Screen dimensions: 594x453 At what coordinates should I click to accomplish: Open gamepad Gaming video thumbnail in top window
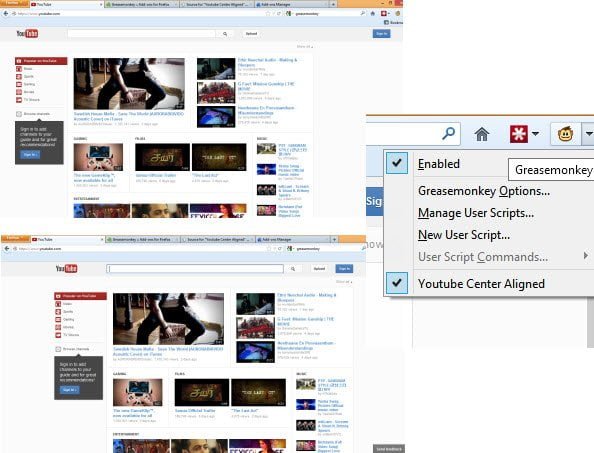click(98, 157)
